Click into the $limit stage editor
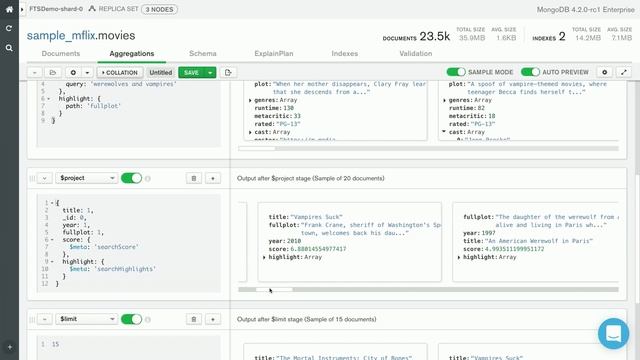 [x=129, y=347]
